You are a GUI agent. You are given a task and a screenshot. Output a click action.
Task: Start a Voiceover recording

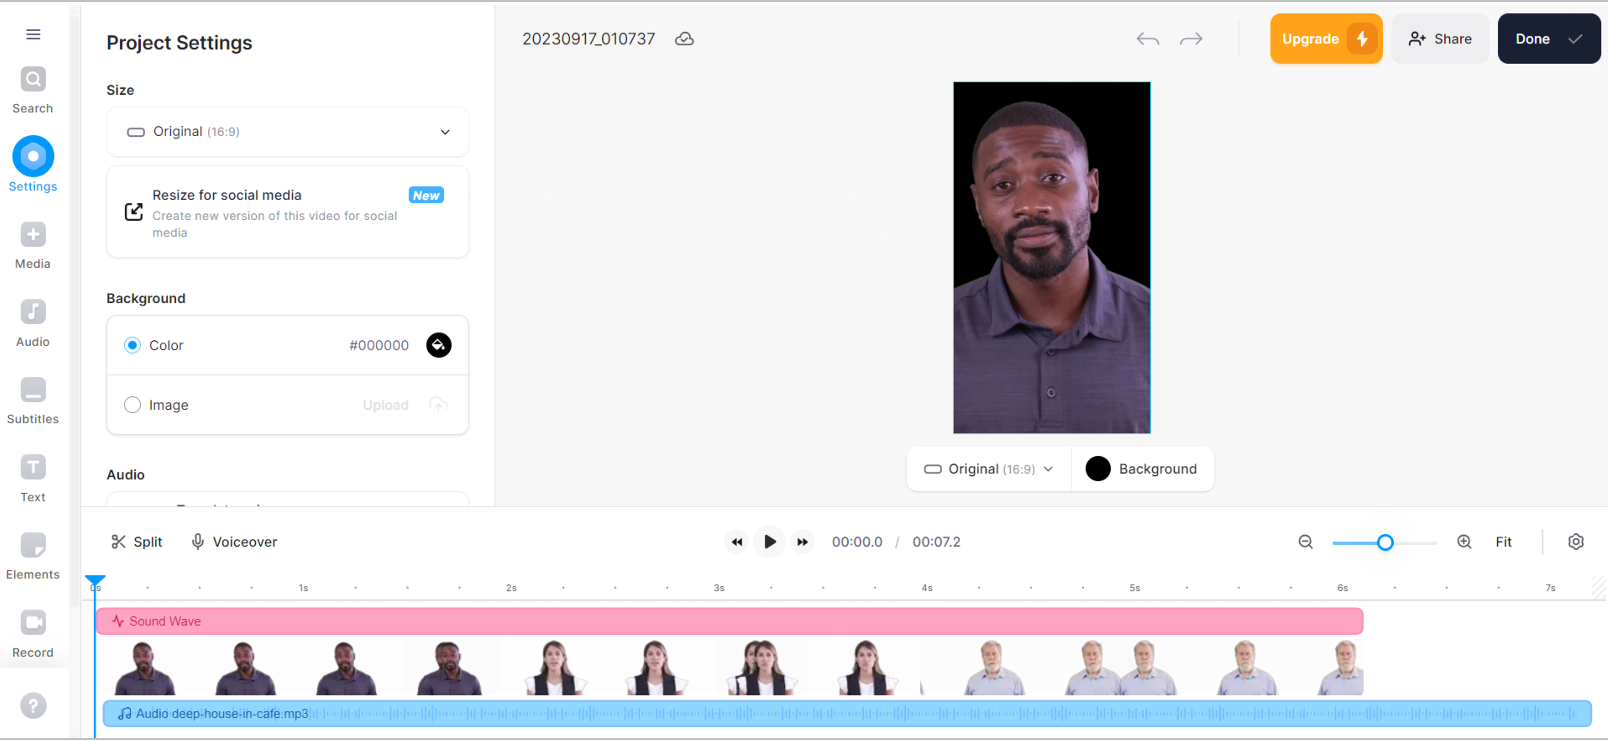coord(234,542)
